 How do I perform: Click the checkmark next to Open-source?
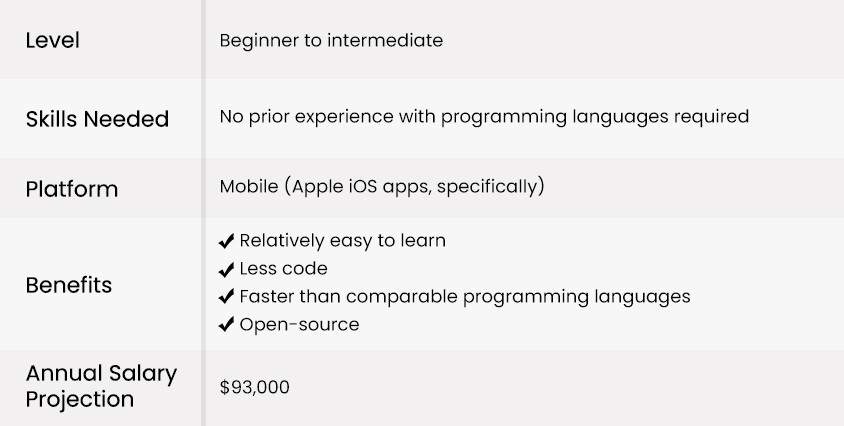pos(227,325)
